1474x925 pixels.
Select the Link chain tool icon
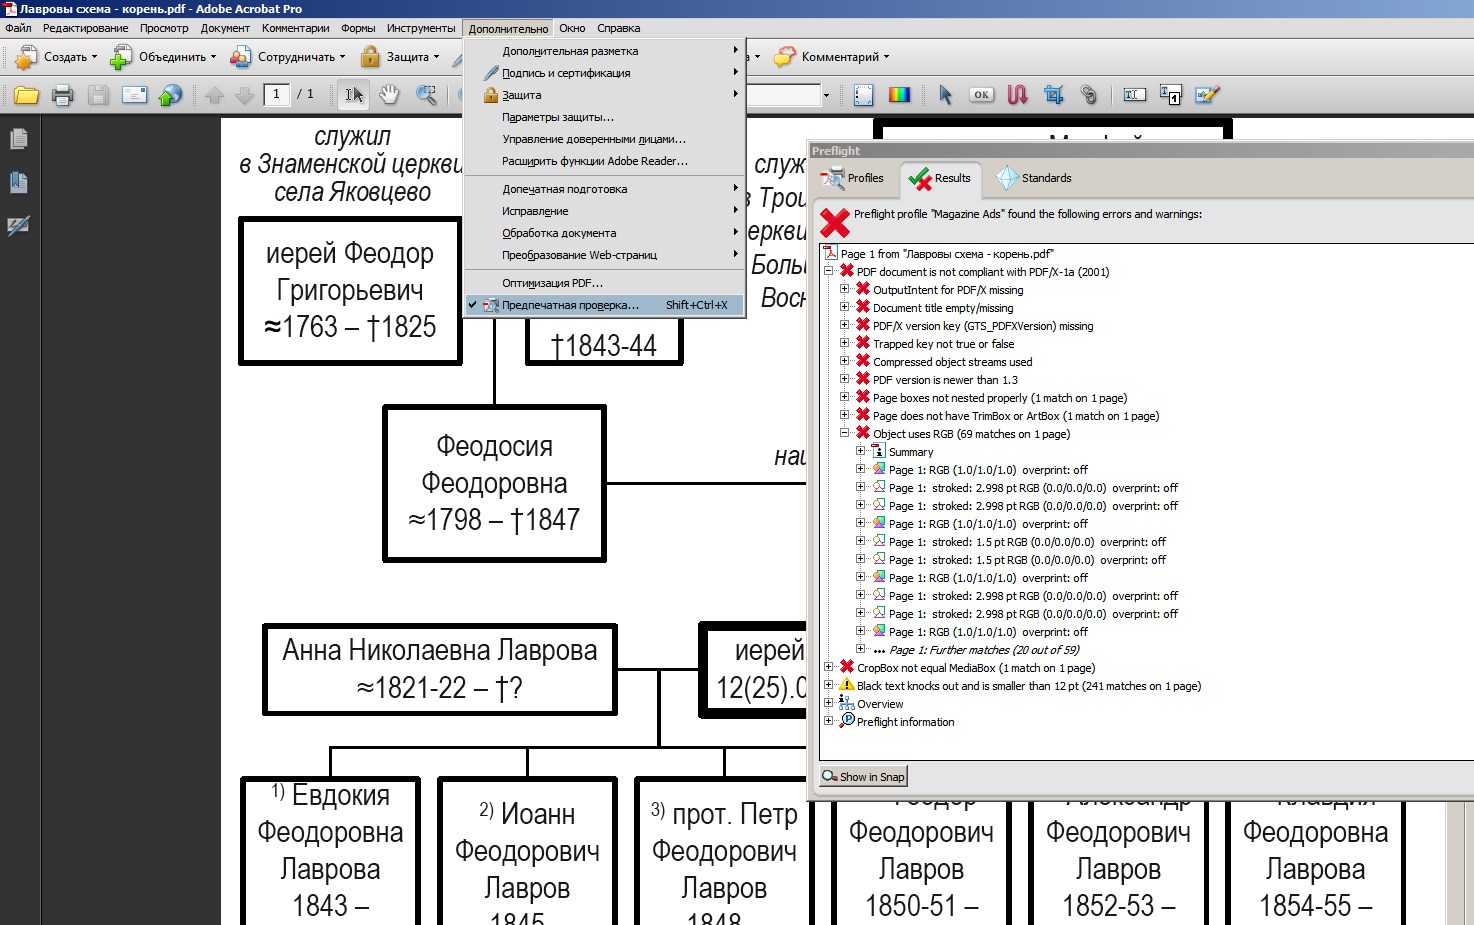coord(1089,95)
